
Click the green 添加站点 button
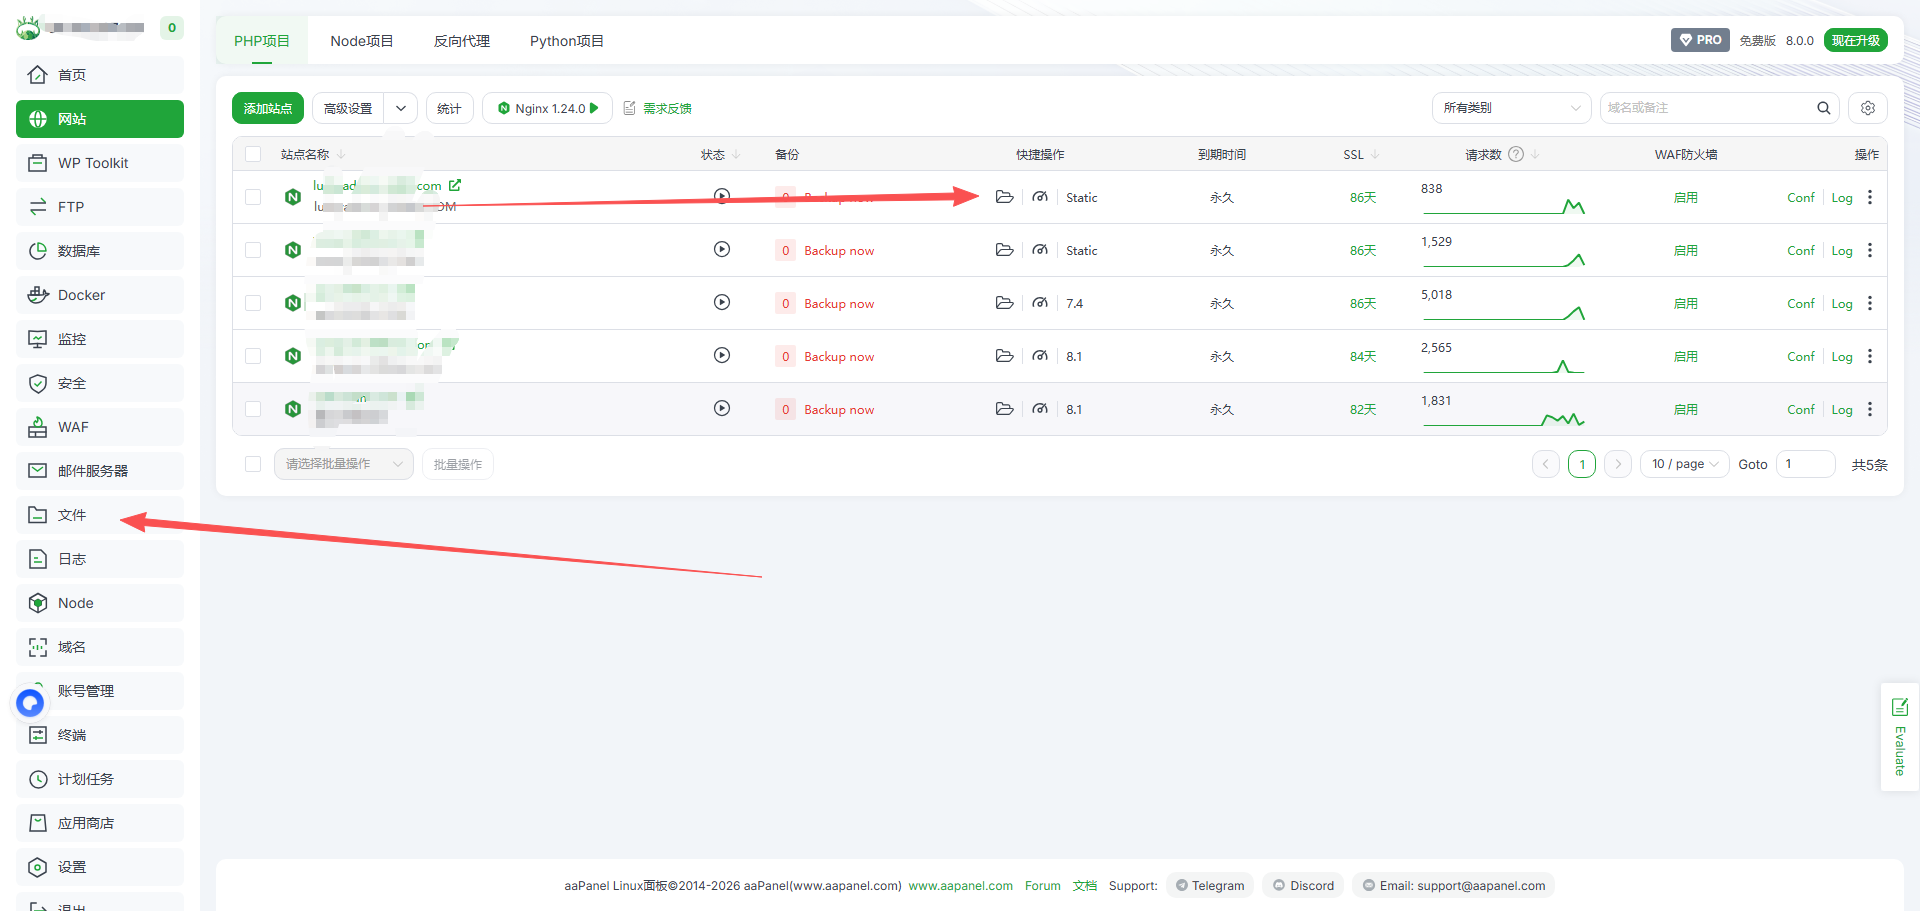pyautogui.click(x=267, y=108)
